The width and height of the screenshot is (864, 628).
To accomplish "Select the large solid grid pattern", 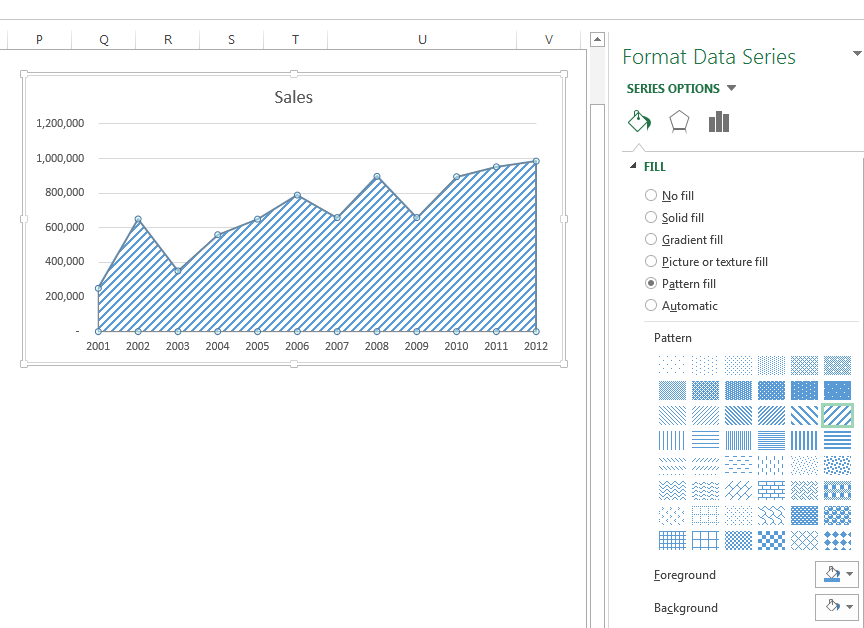I will [x=703, y=538].
